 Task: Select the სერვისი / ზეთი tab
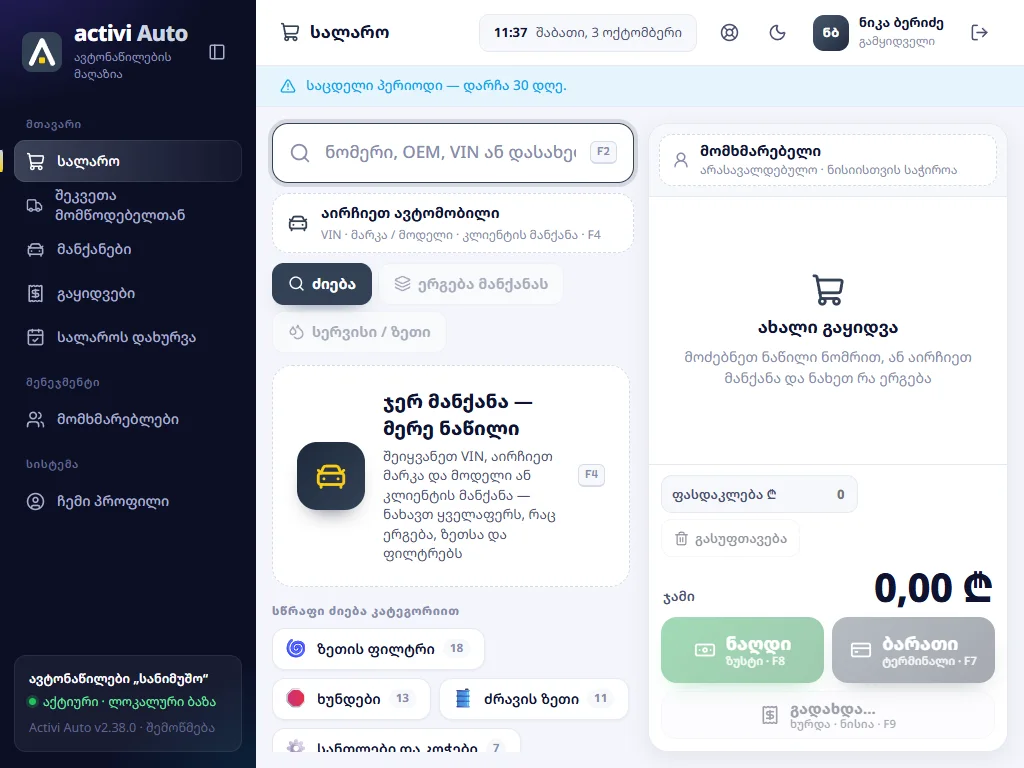point(359,332)
